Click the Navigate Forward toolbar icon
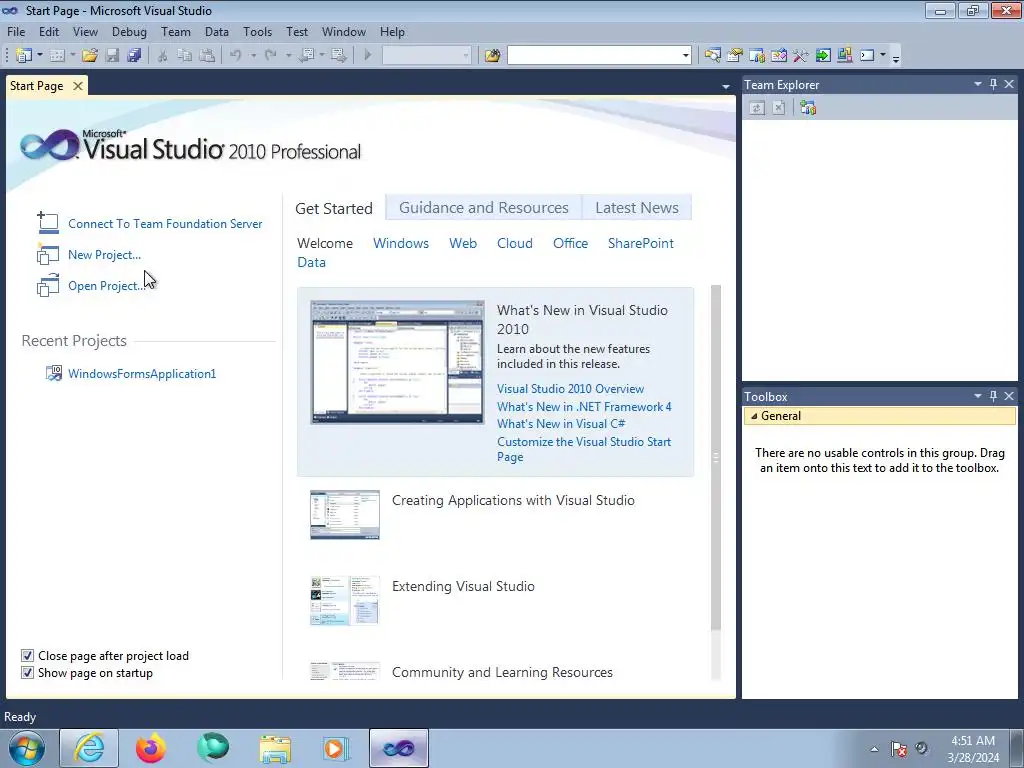 point(339,56)
